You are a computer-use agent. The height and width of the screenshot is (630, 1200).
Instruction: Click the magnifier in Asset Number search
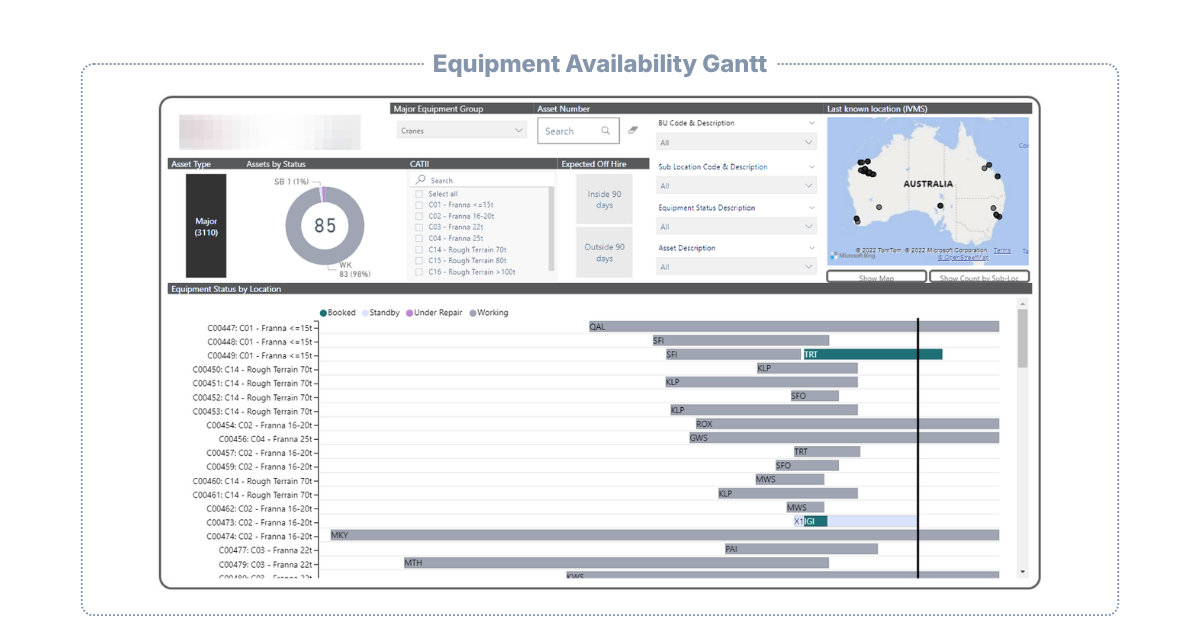606,131
